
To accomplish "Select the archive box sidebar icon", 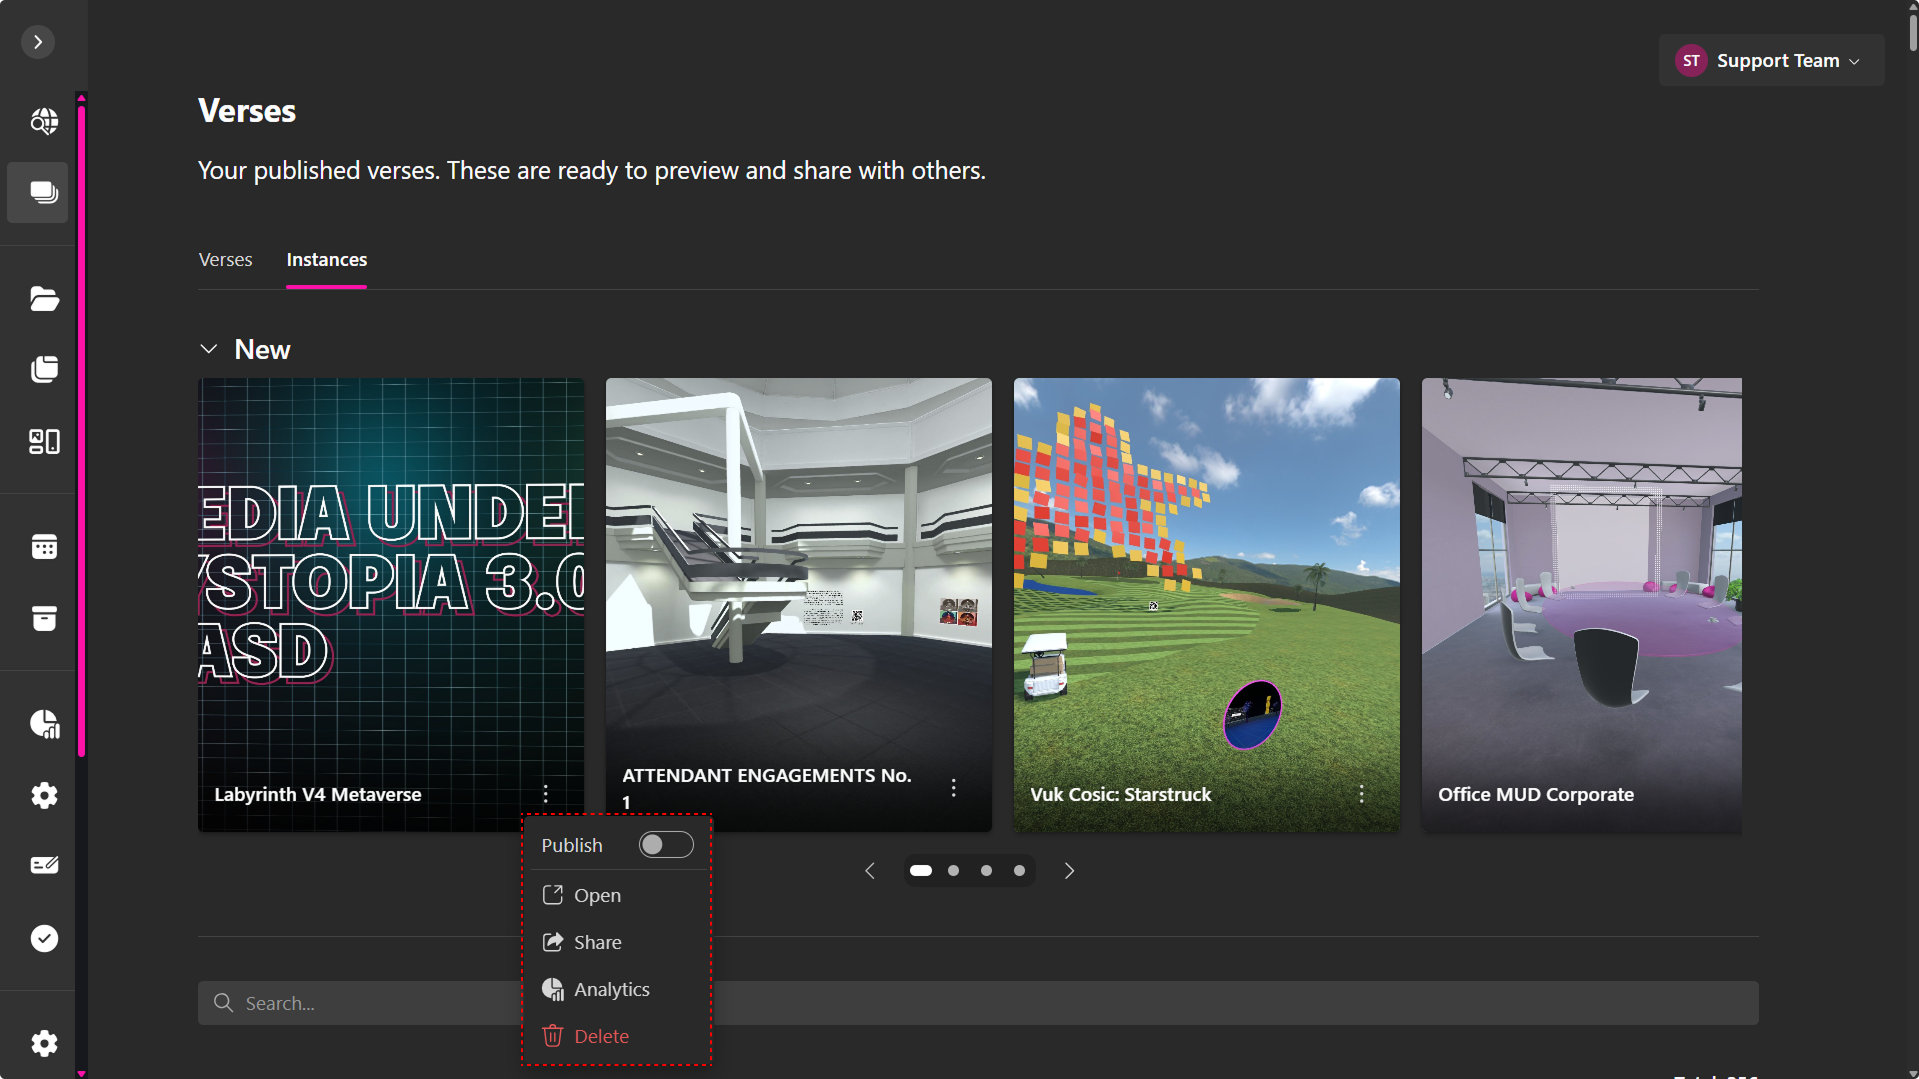I will coord(43,618).
